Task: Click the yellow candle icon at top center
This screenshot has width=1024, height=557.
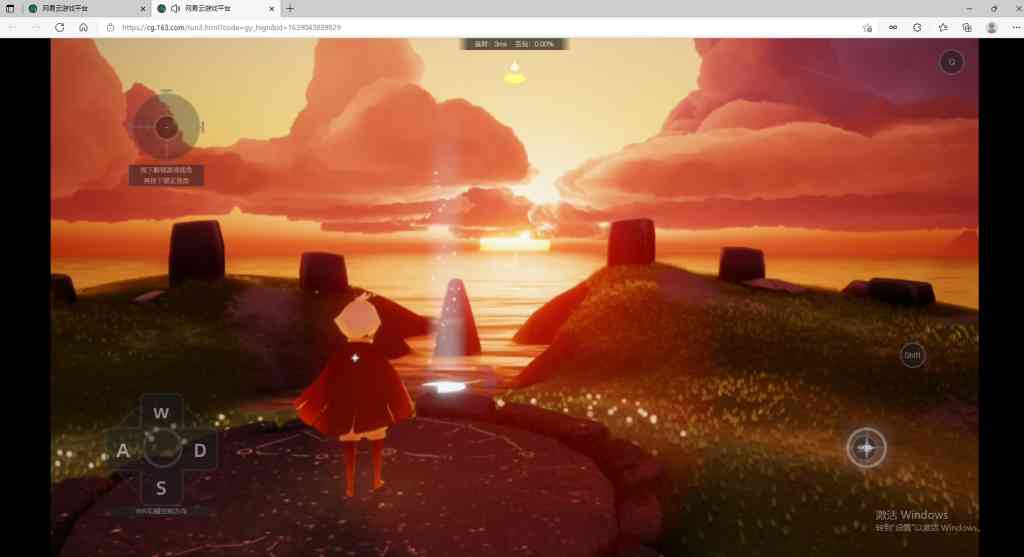Action: (x=515, y=74)
